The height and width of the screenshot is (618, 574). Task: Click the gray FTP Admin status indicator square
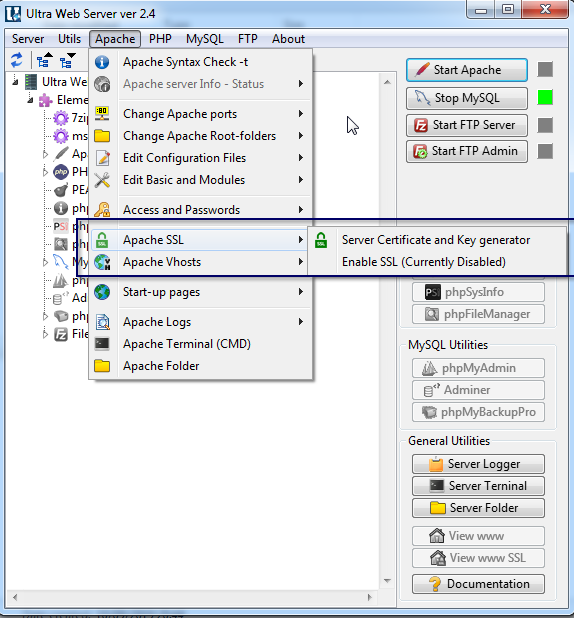(545, 151)
